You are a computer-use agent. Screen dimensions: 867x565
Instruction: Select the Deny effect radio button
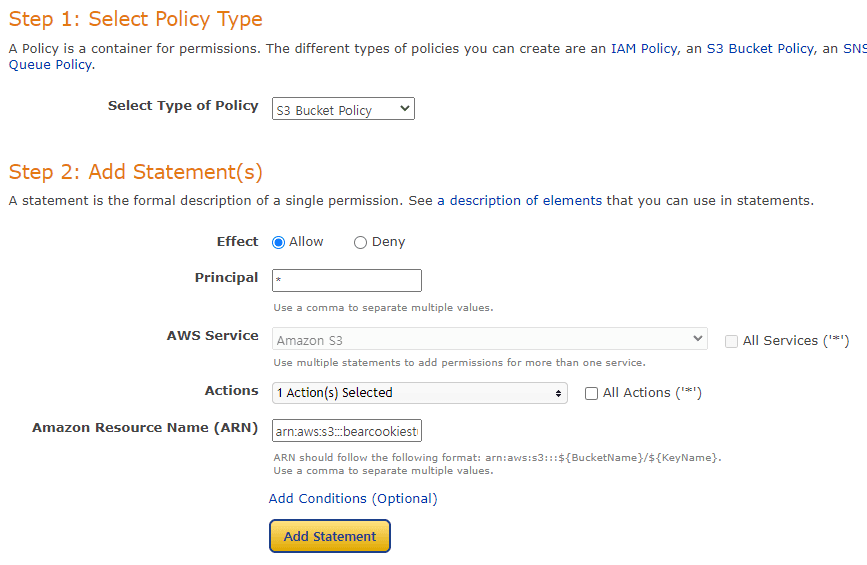(360, 242)
